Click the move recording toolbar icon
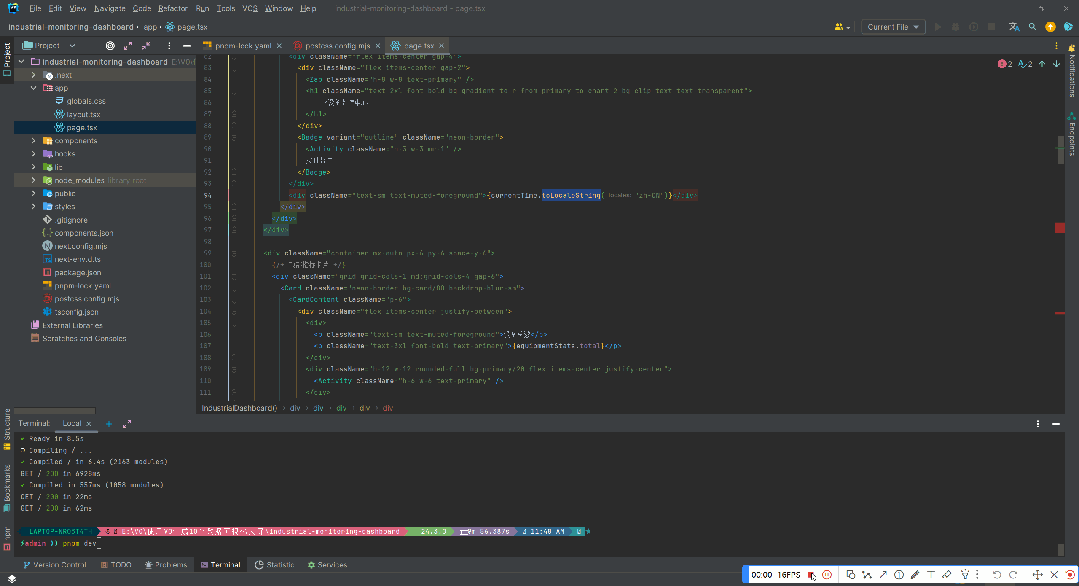1079x586 pixels. 1038,575
